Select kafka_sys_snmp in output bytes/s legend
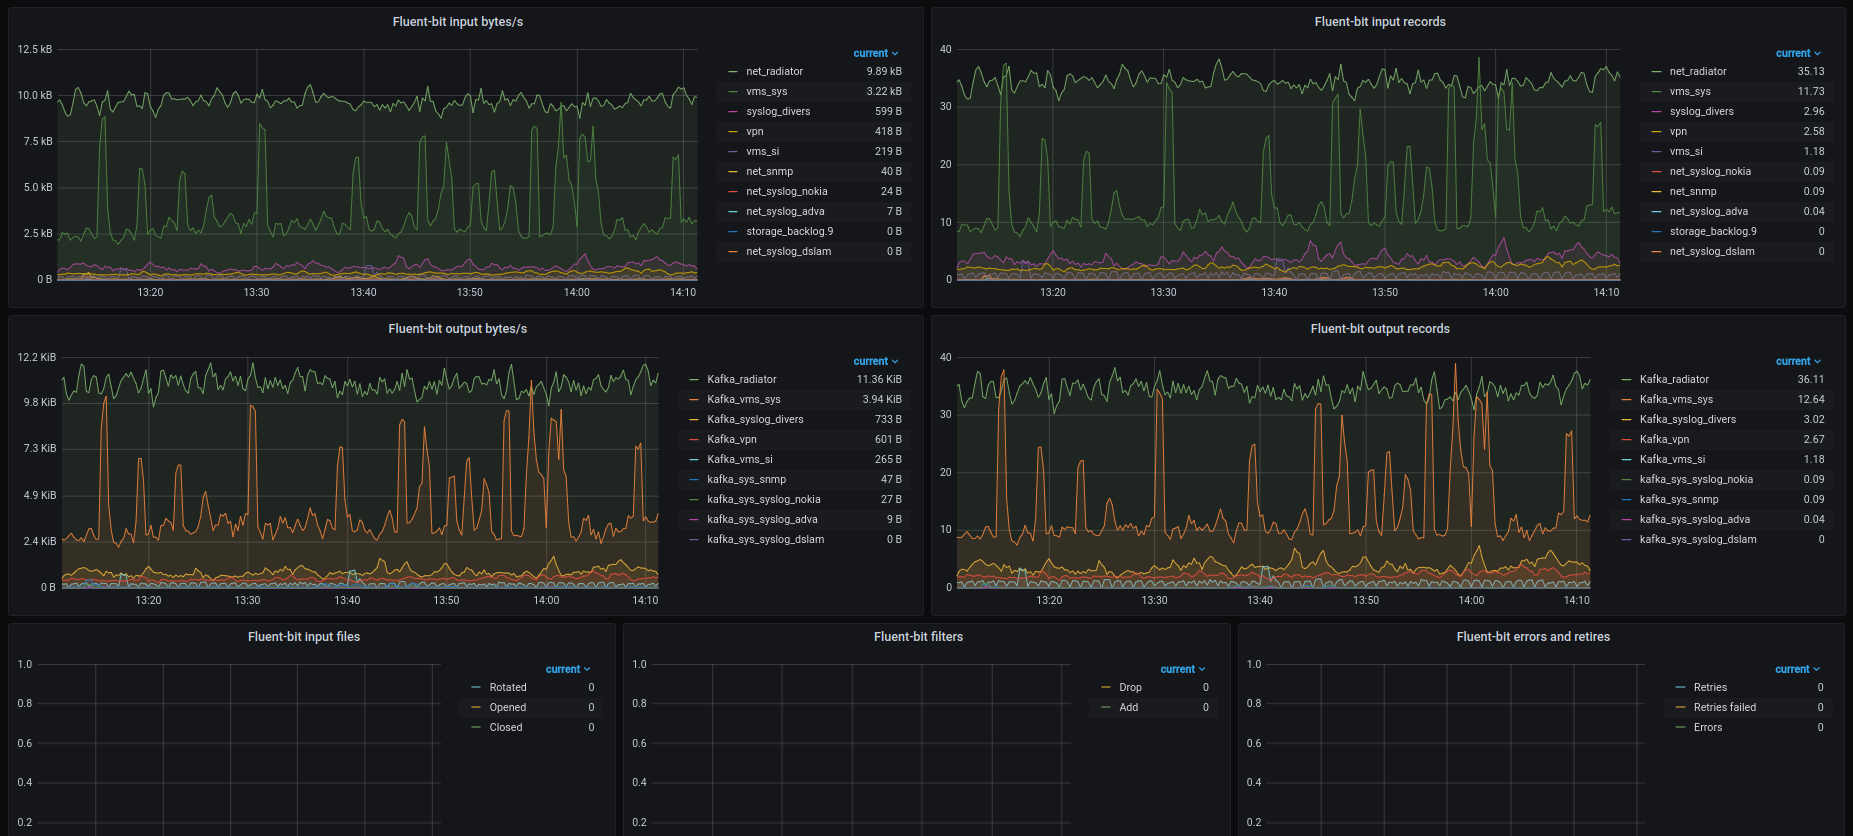The height and width of the screenshot is (836, 1853). click(x=746, y=480)
